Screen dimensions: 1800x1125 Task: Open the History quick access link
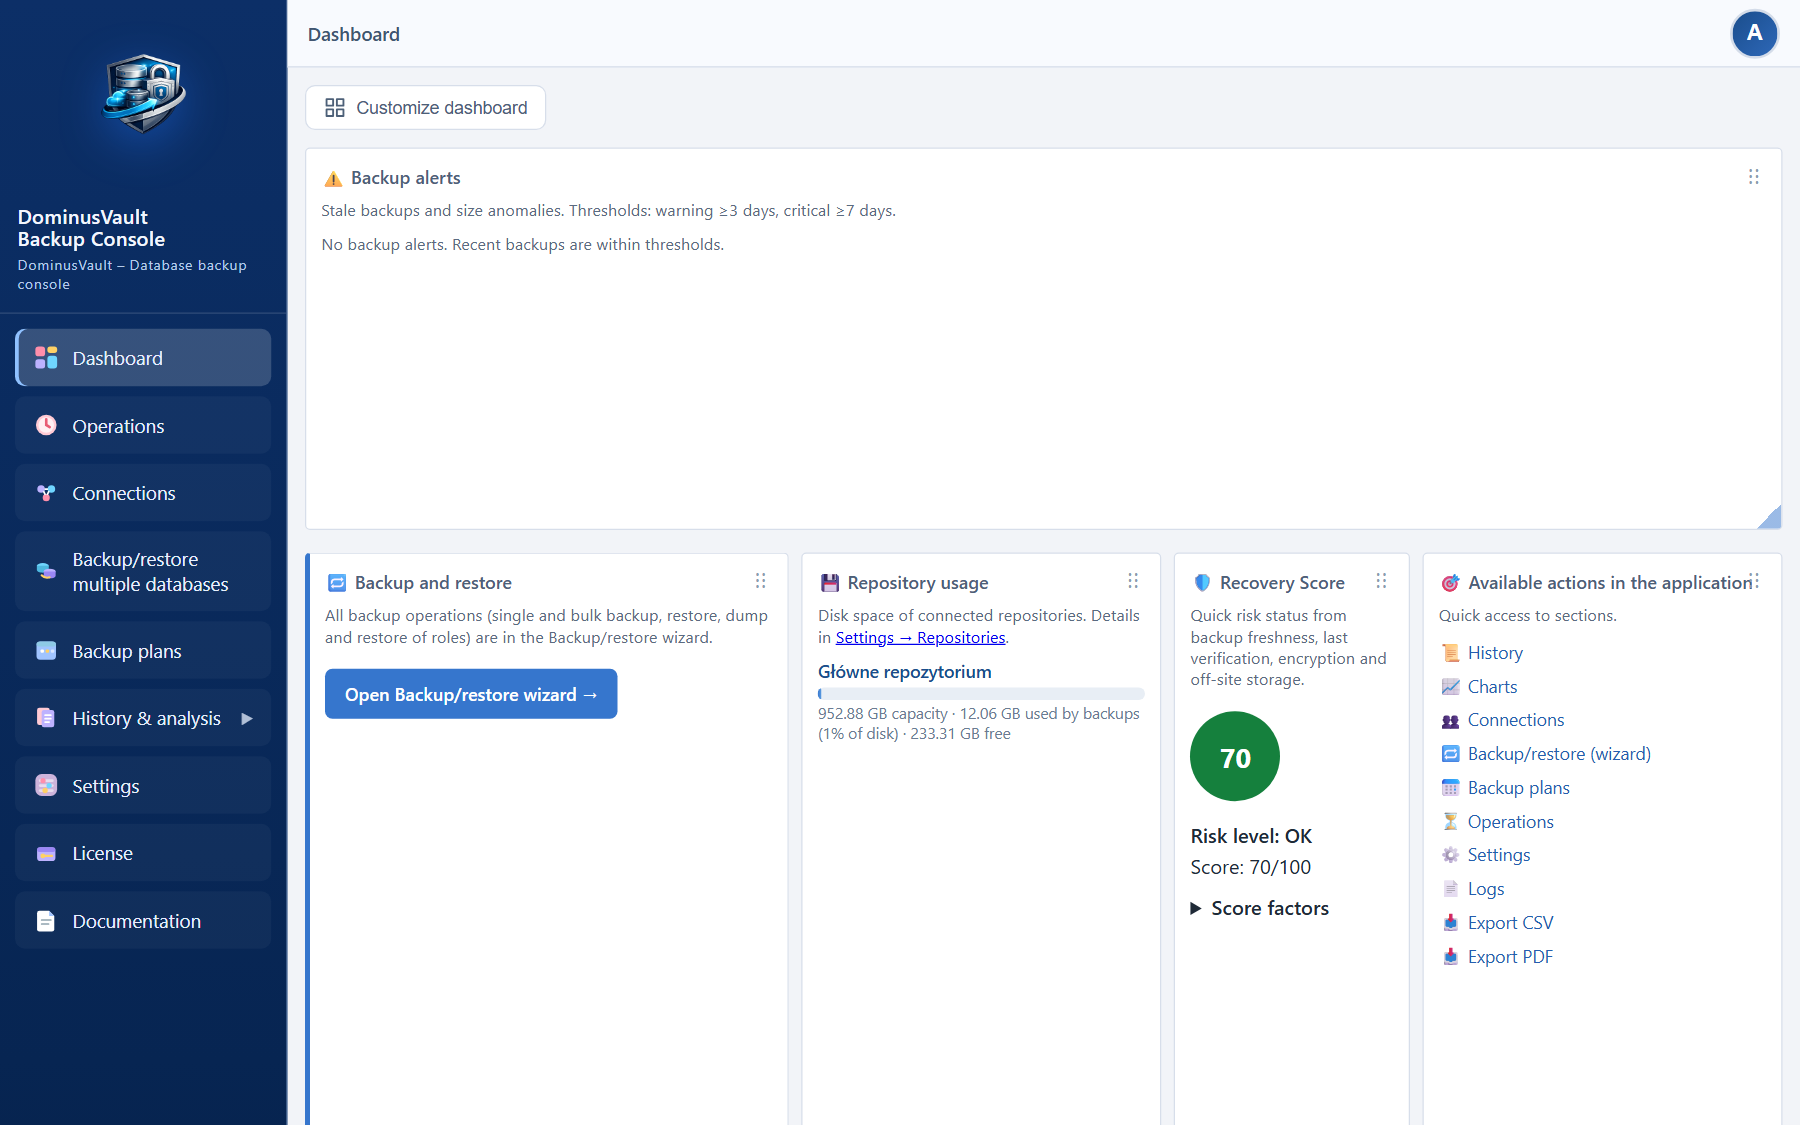(x=1495, y=653)
